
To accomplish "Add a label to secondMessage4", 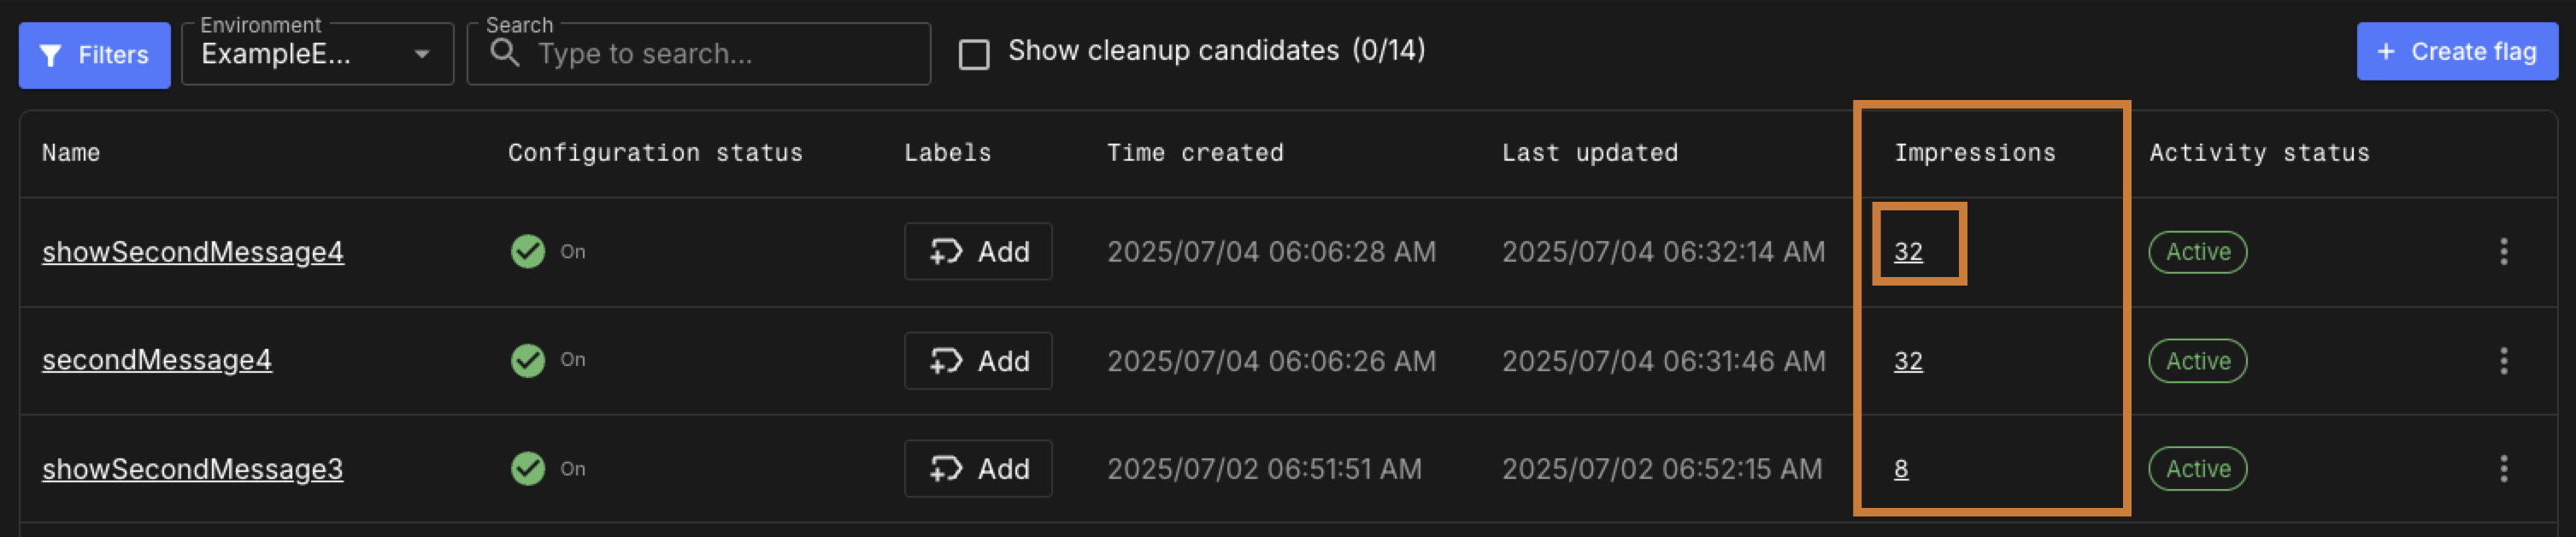I will point(977,361).
